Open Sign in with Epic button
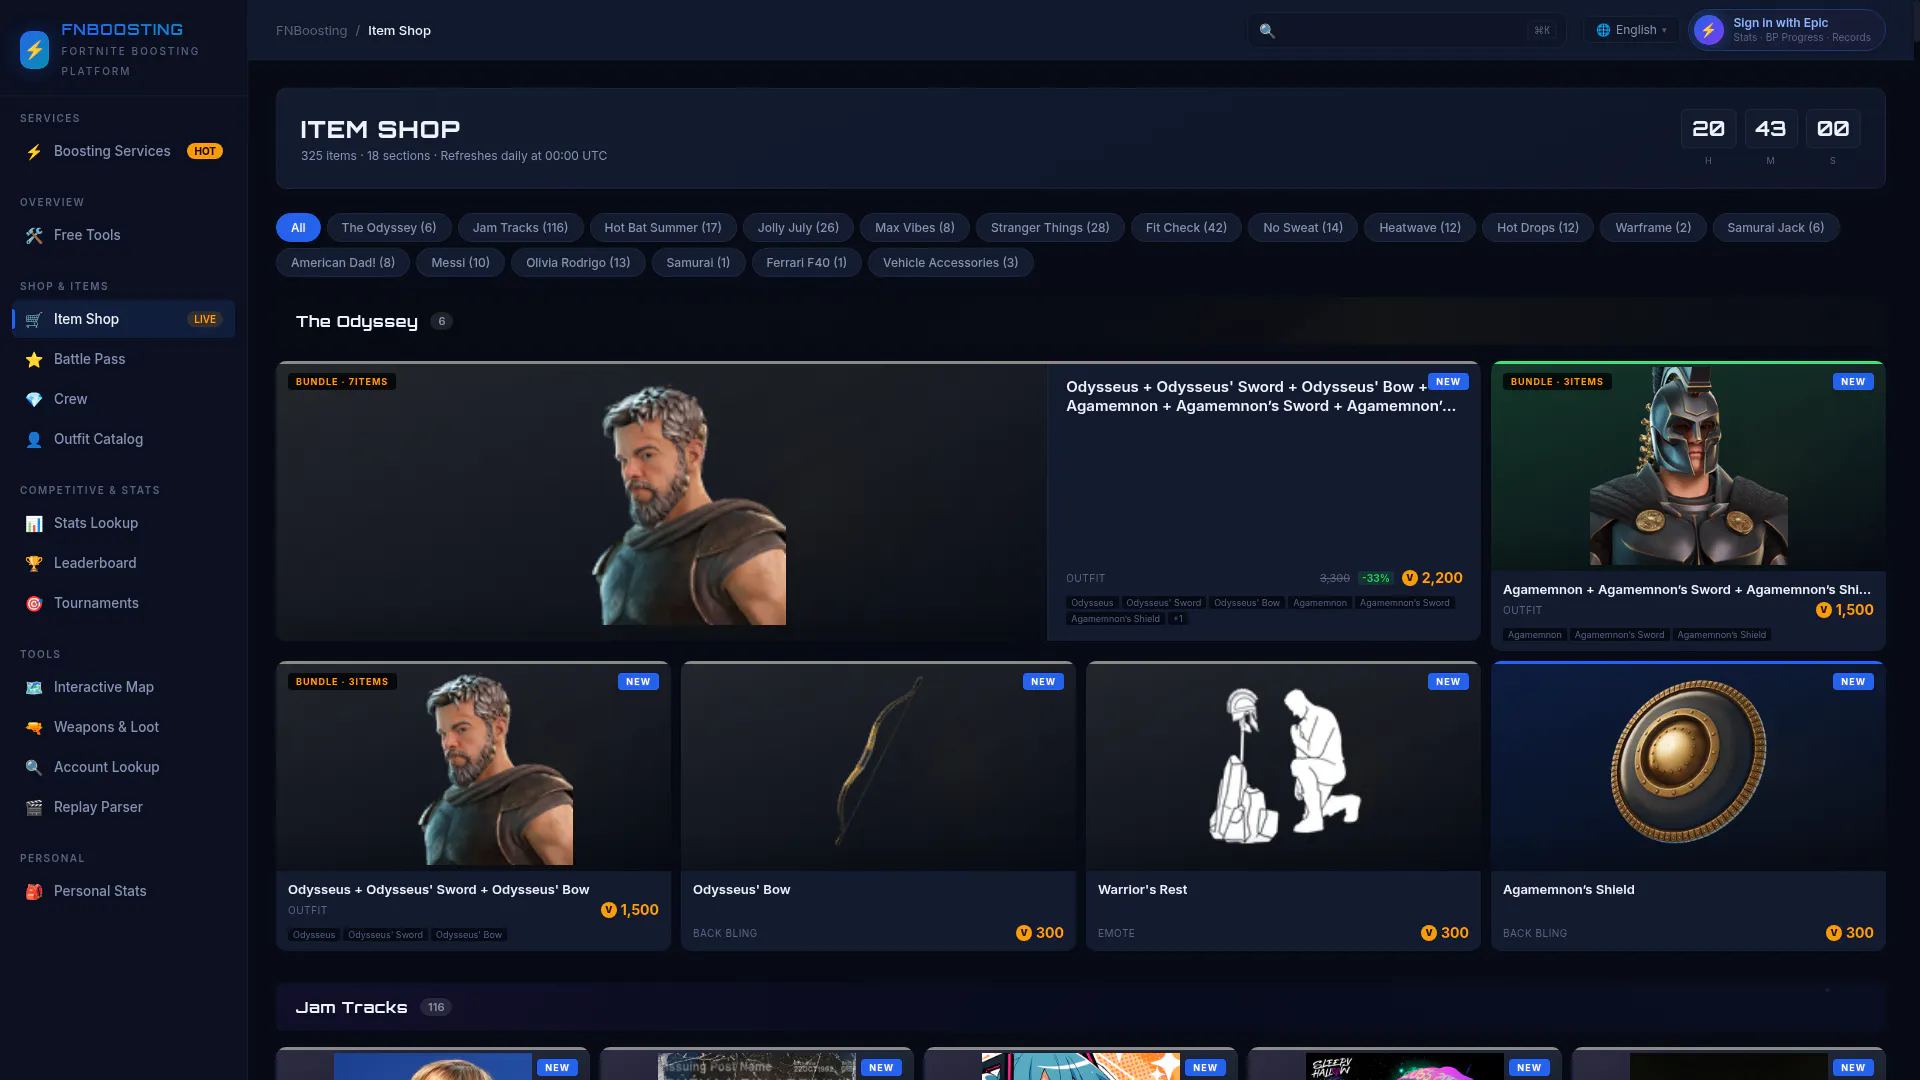1920x1080 pixels. pos(1787,30)
